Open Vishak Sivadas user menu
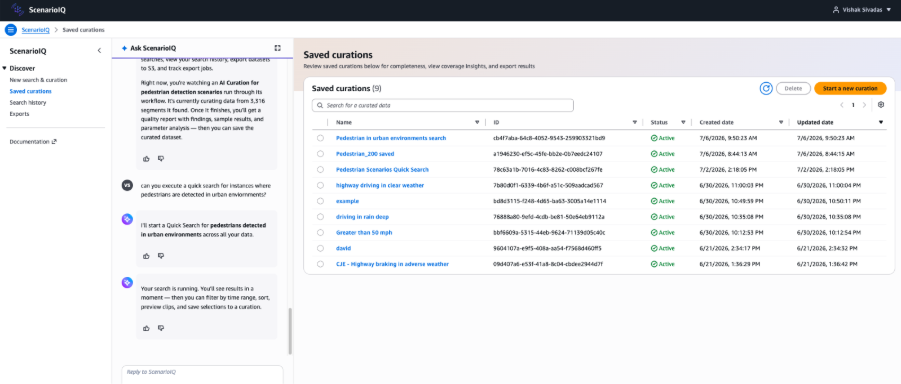901x384 pixels. click(x=862, y=10)
